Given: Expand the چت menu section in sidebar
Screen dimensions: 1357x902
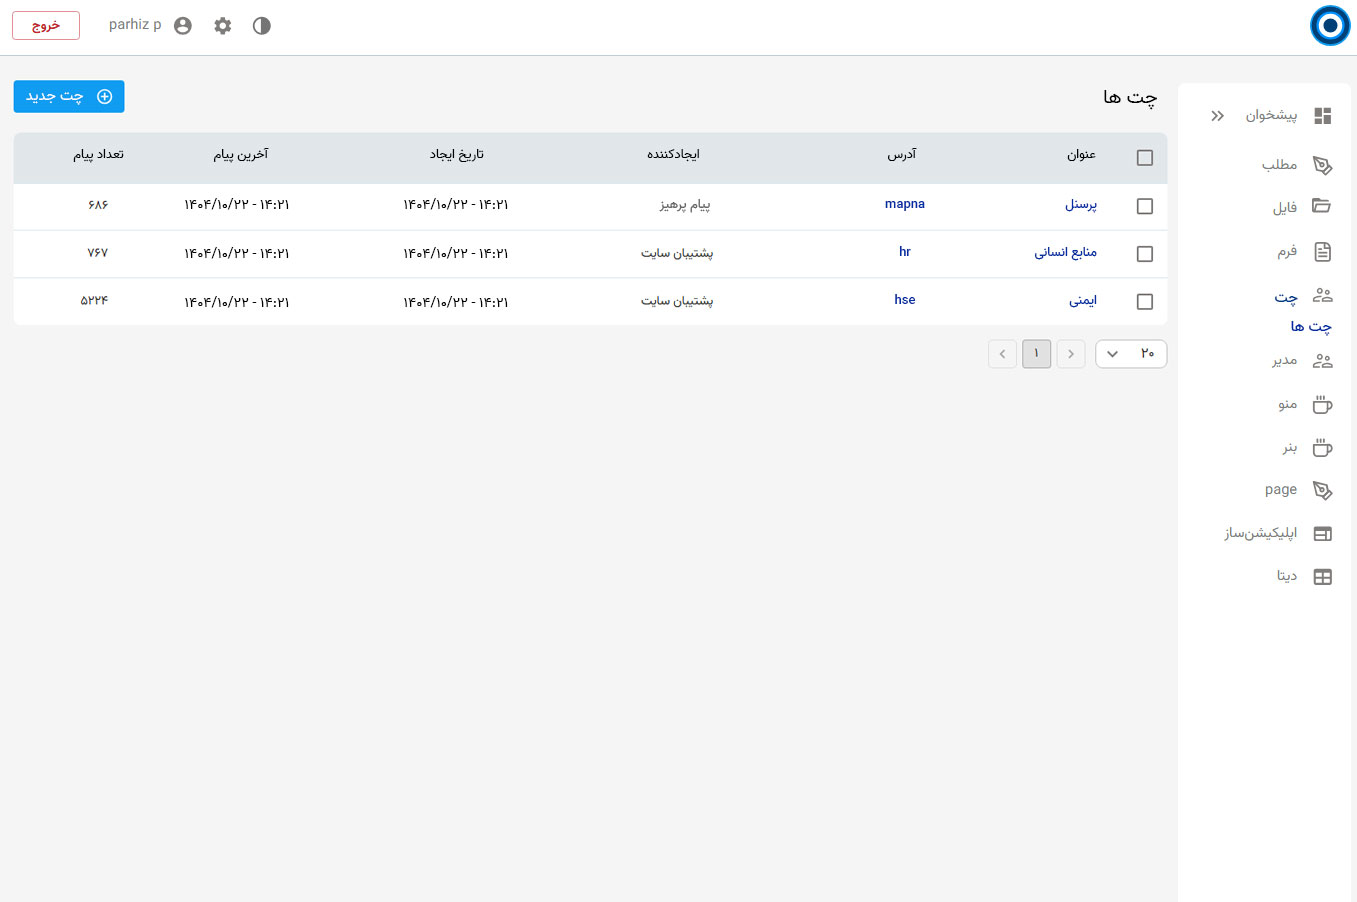Looking at the screenshot, I should (x=1298, y=297).
